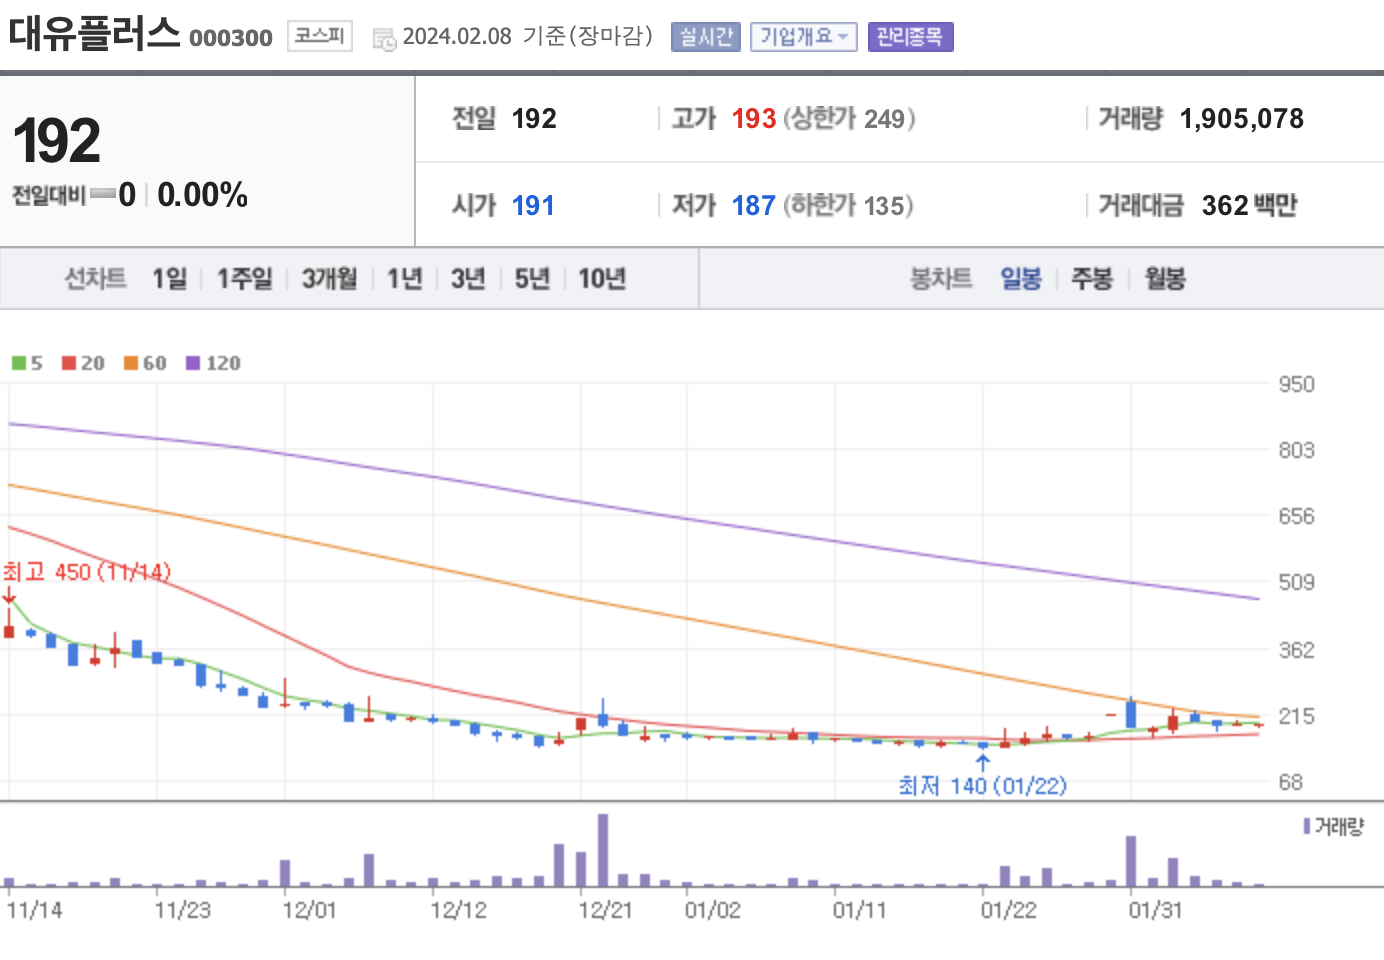Select the 3년 line chart period
Viewport: 1384px width, 960px height.
pyautogui.click(x=468, y=278)
